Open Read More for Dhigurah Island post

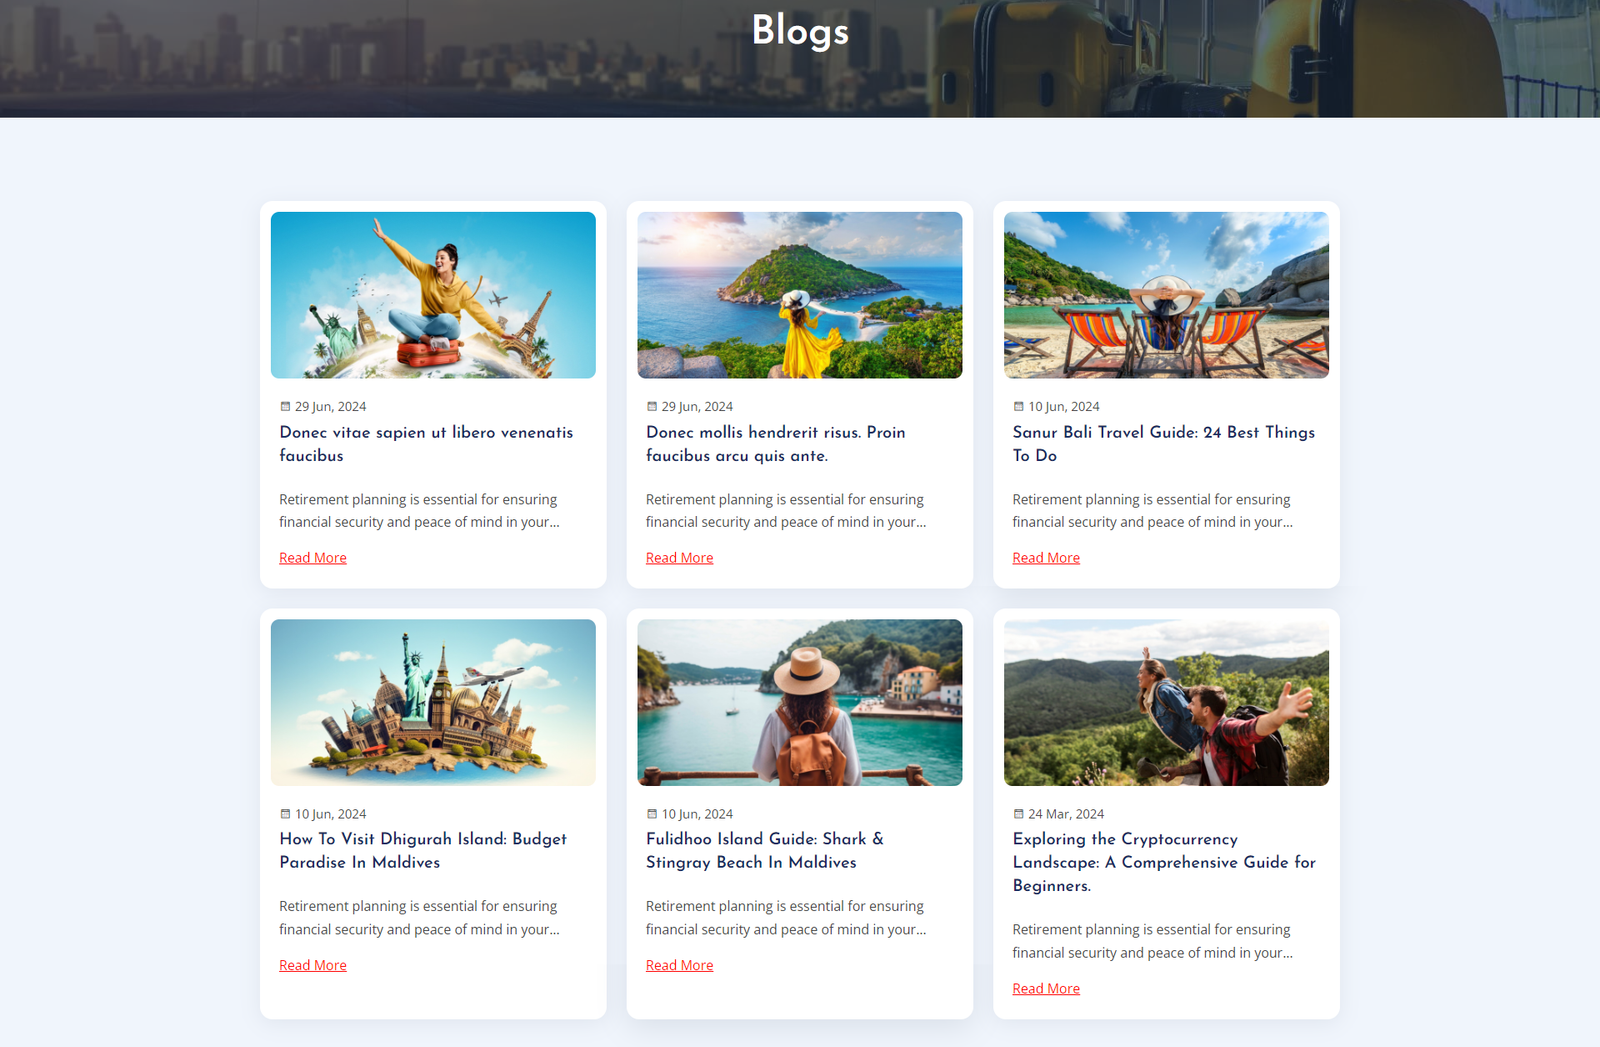click(313, 965)
